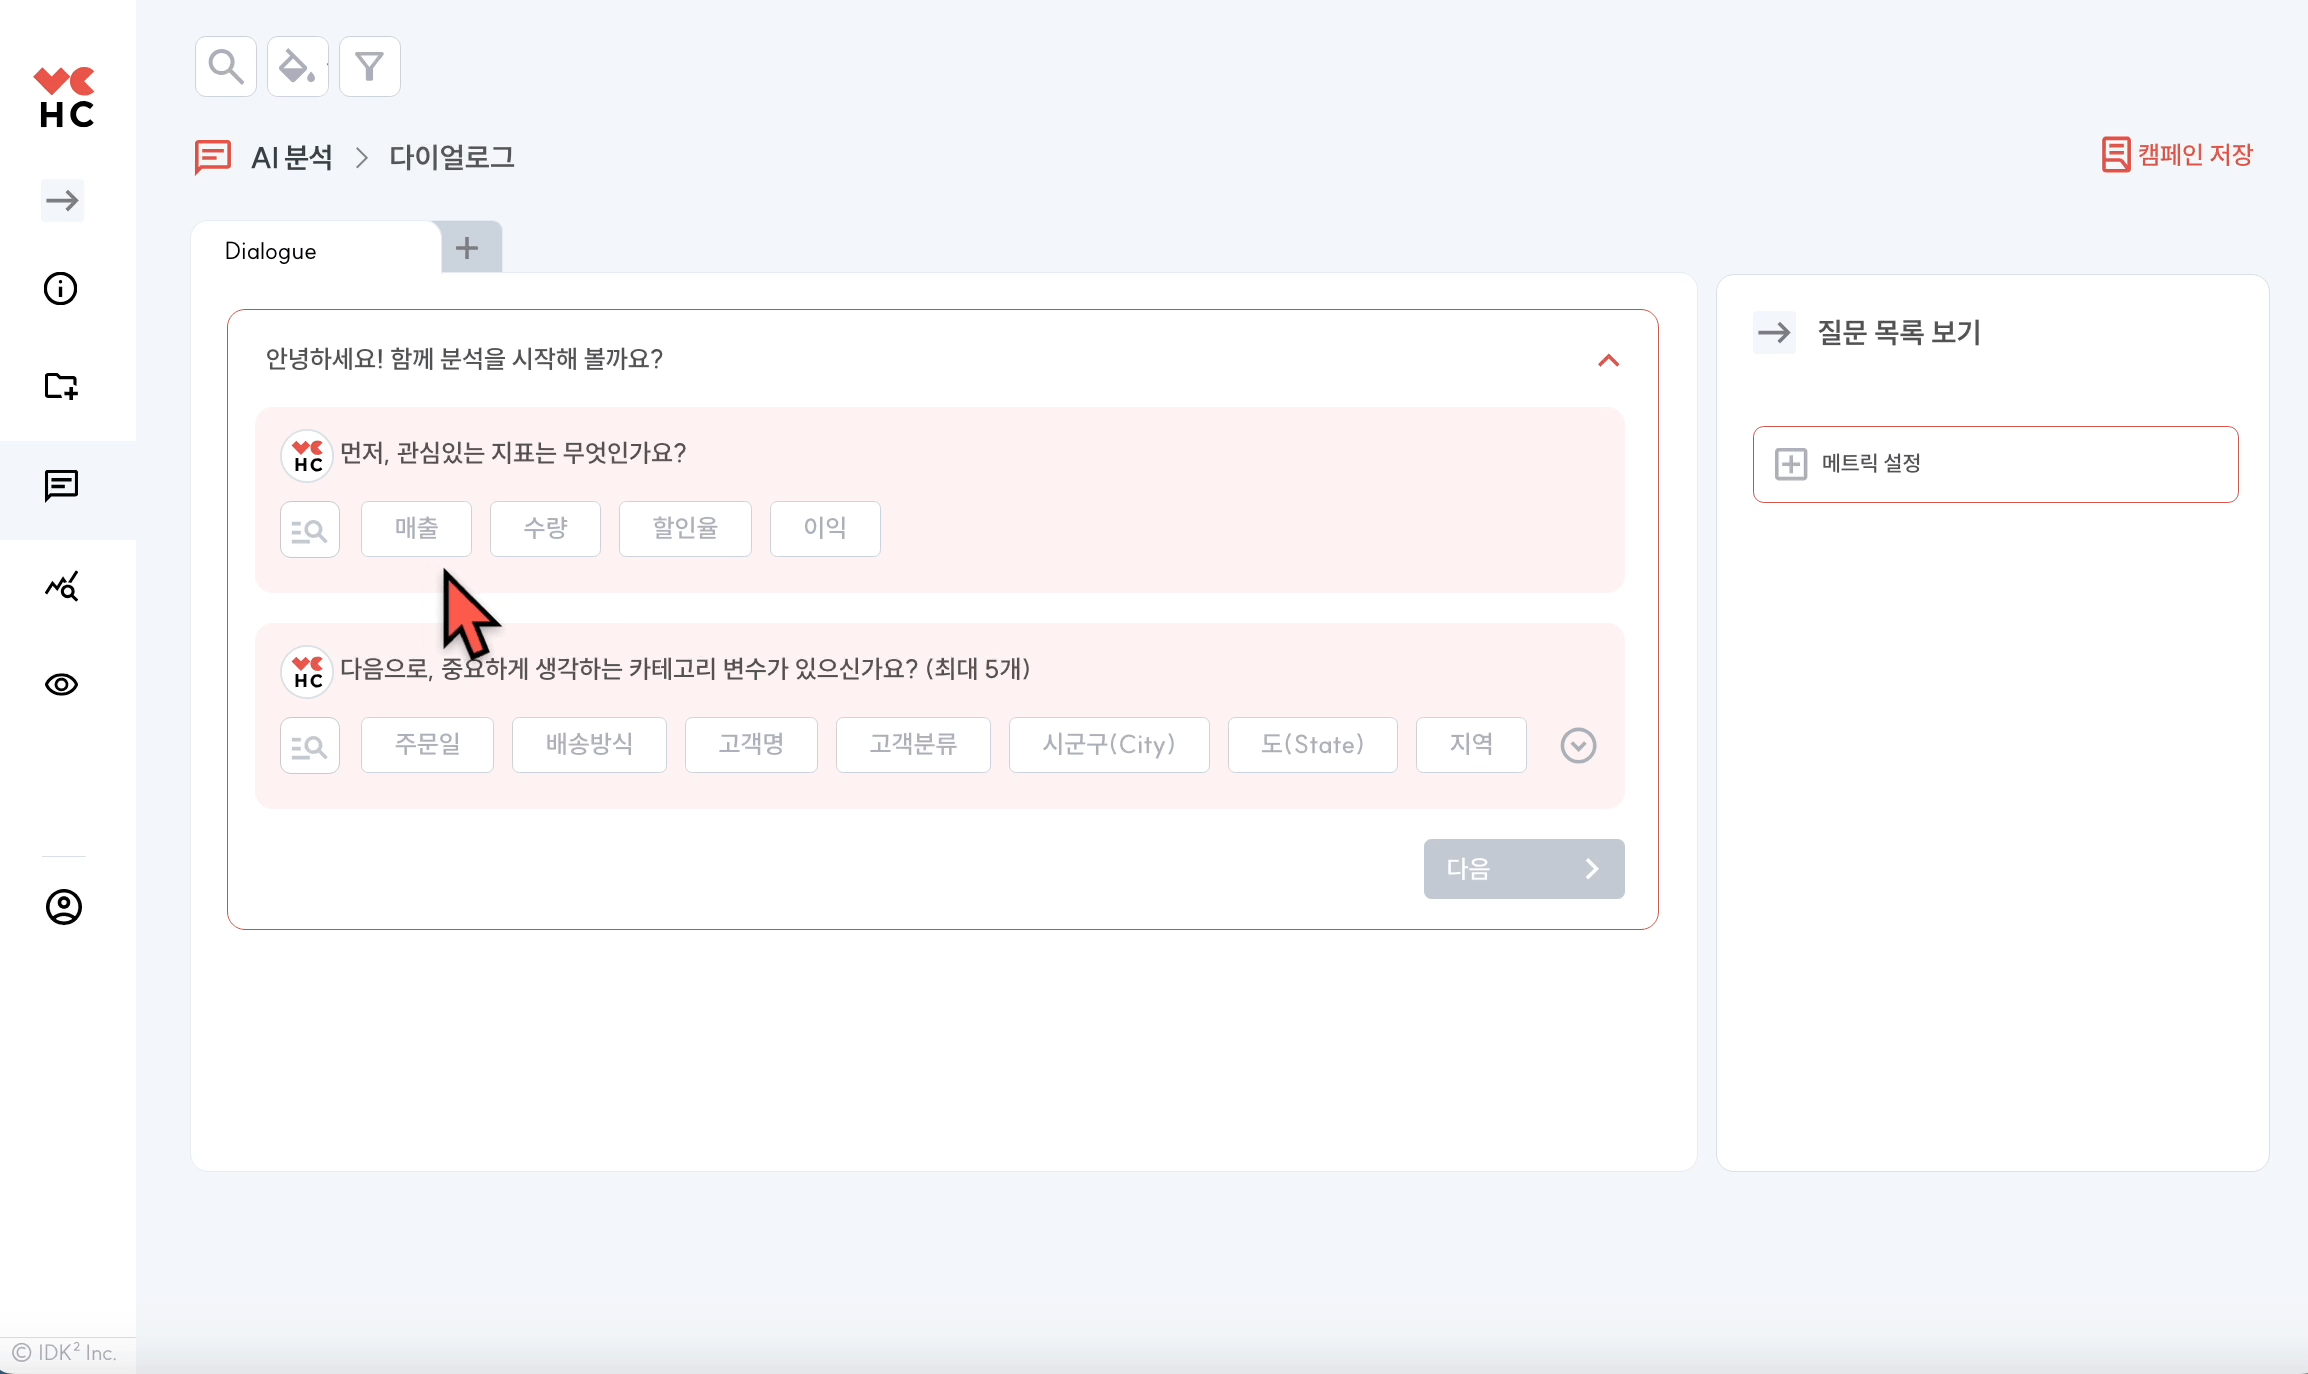Image resolution: width=2308 pixels, height=1374 pixels.
Task: Open the info circle sidebar icon
Action: [x=61, y=289]
